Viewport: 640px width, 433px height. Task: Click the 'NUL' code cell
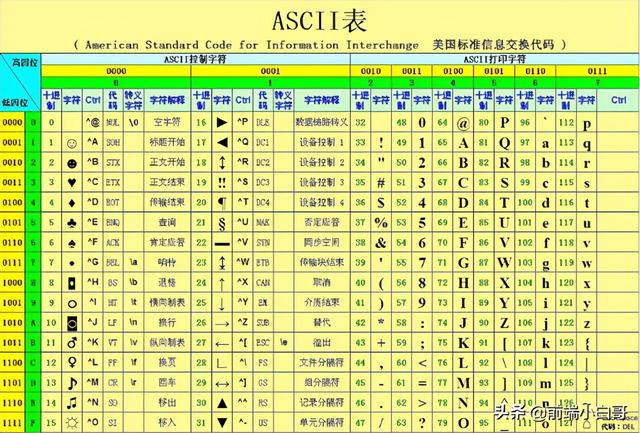coord(113,122)
